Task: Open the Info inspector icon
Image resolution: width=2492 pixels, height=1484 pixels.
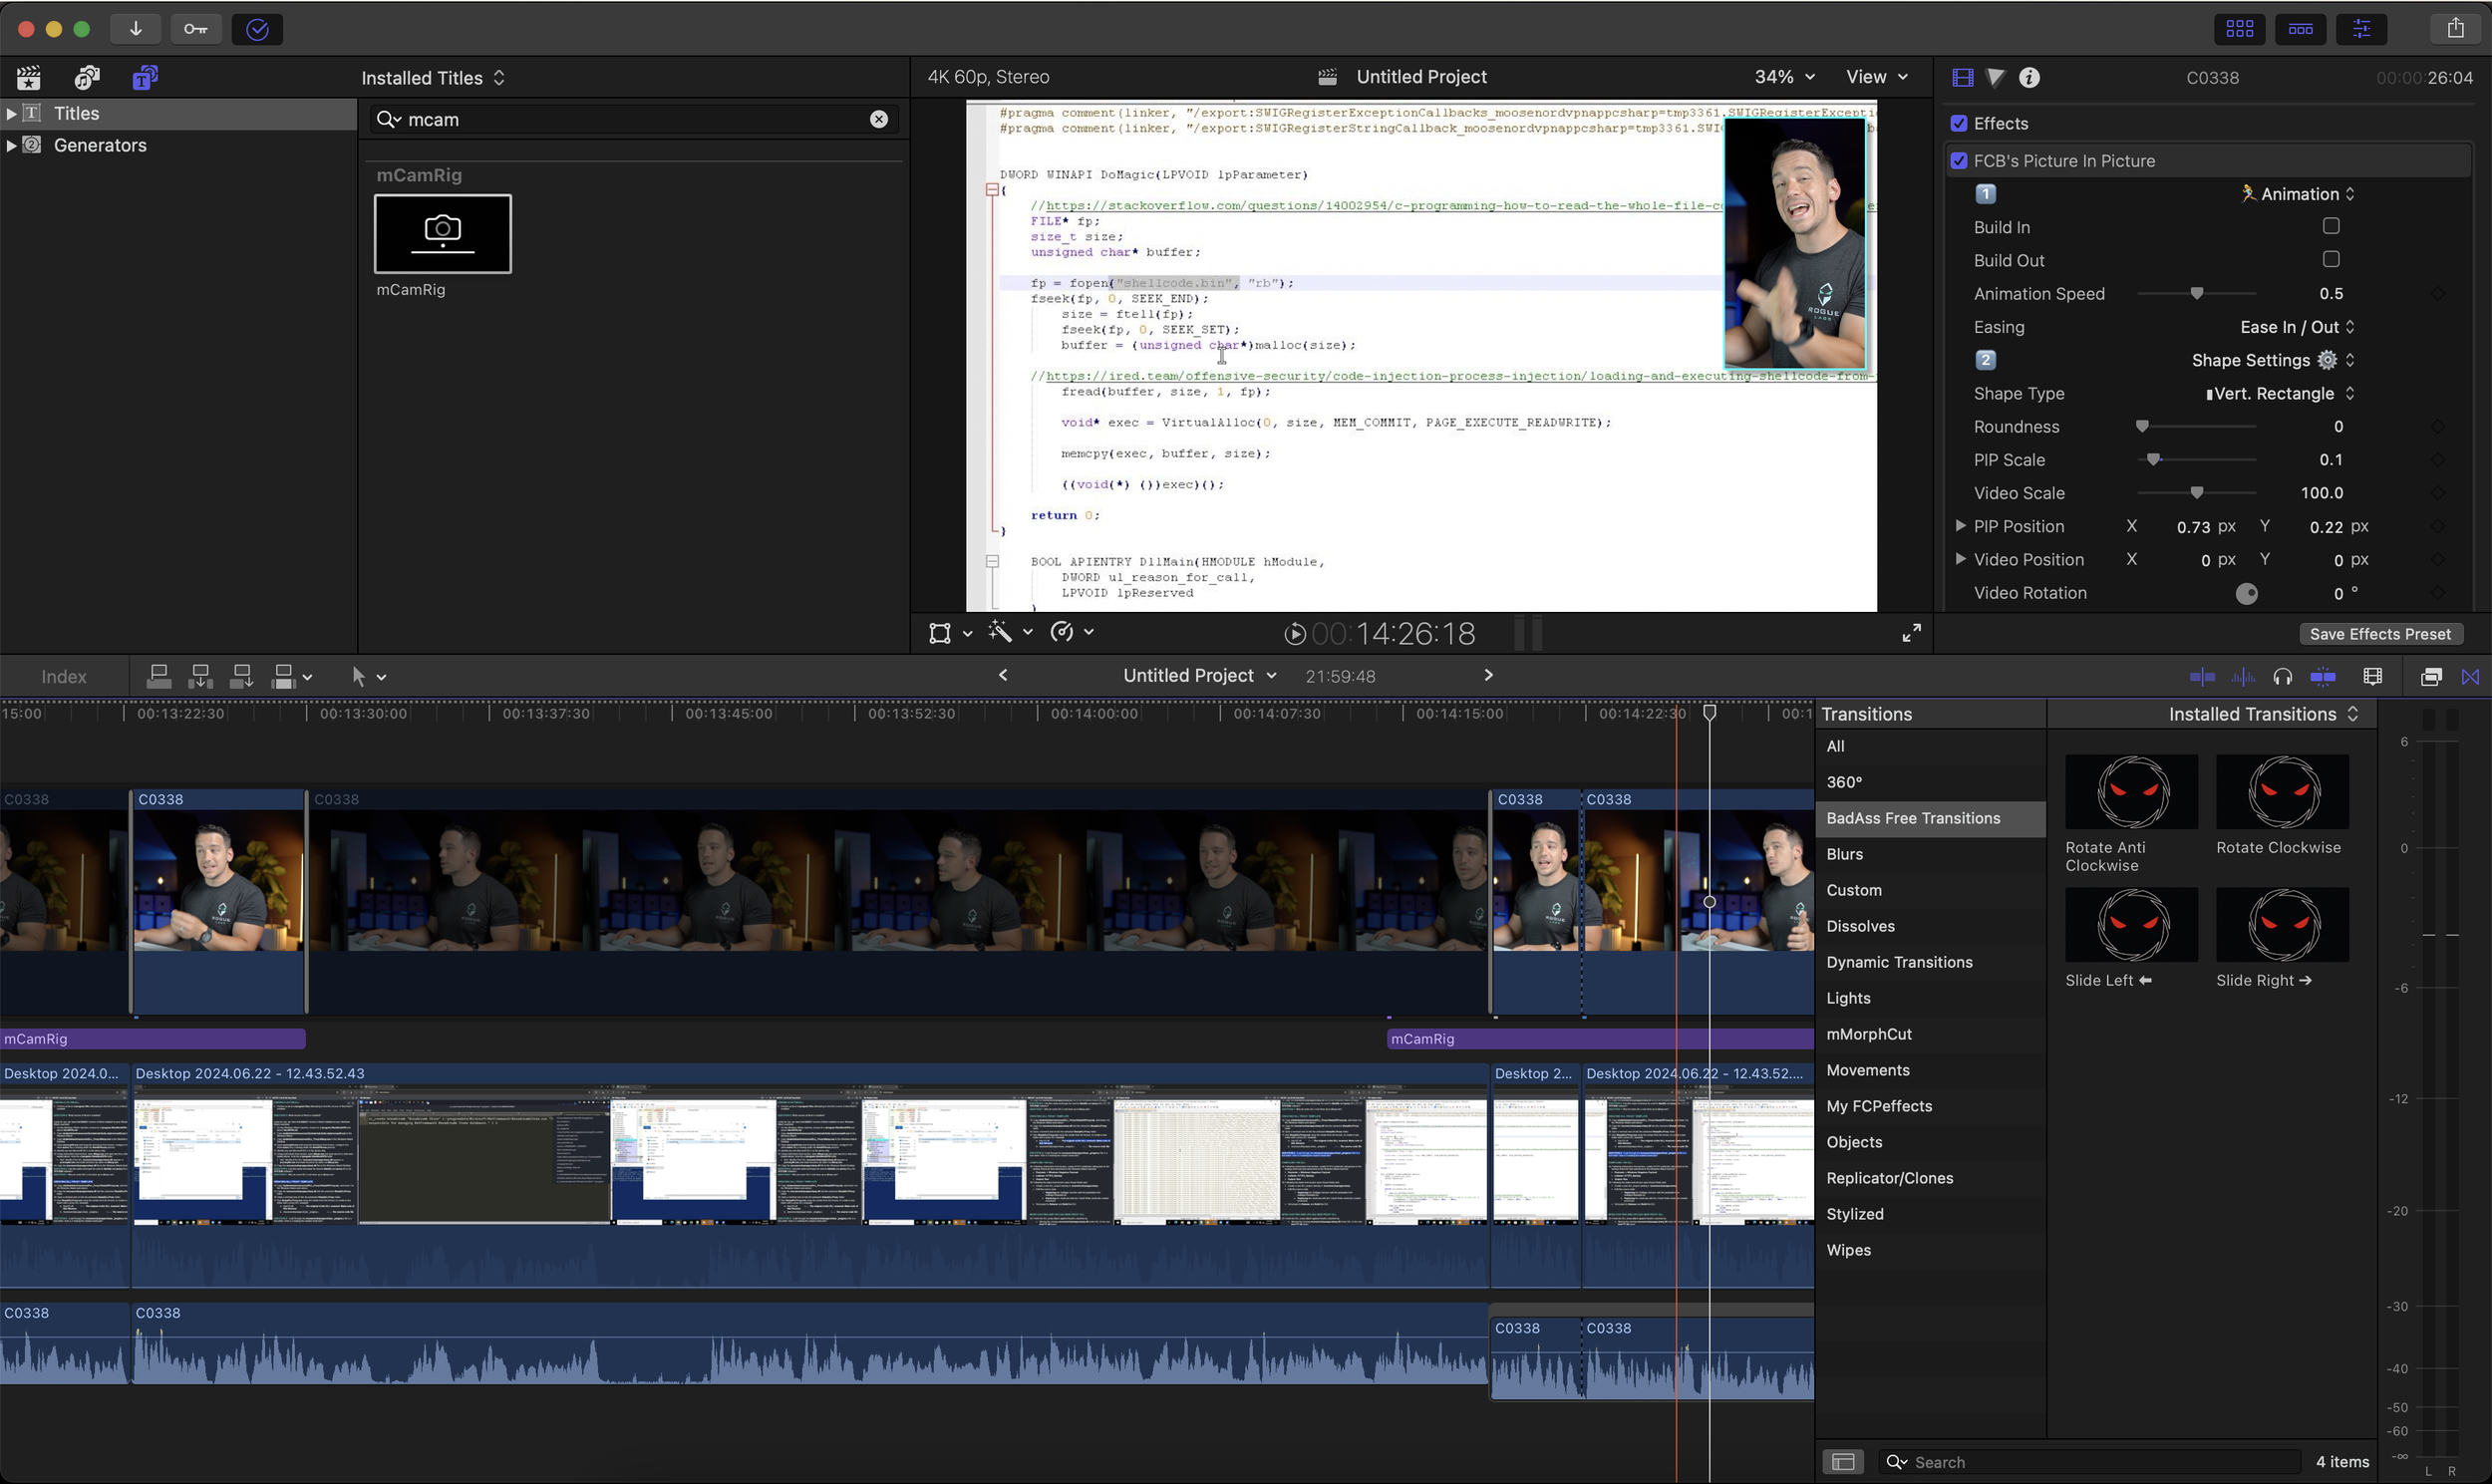Action: coord(2029,77)
